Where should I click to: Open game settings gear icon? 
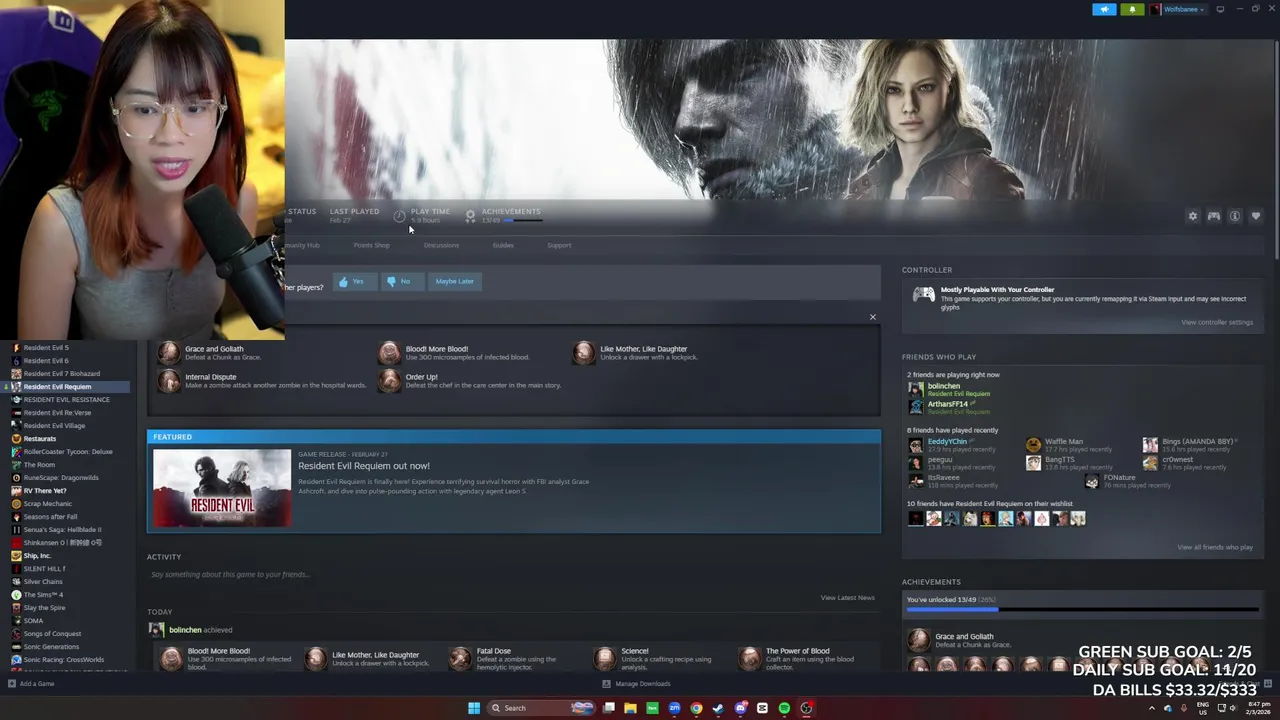tap(1192, 216)
